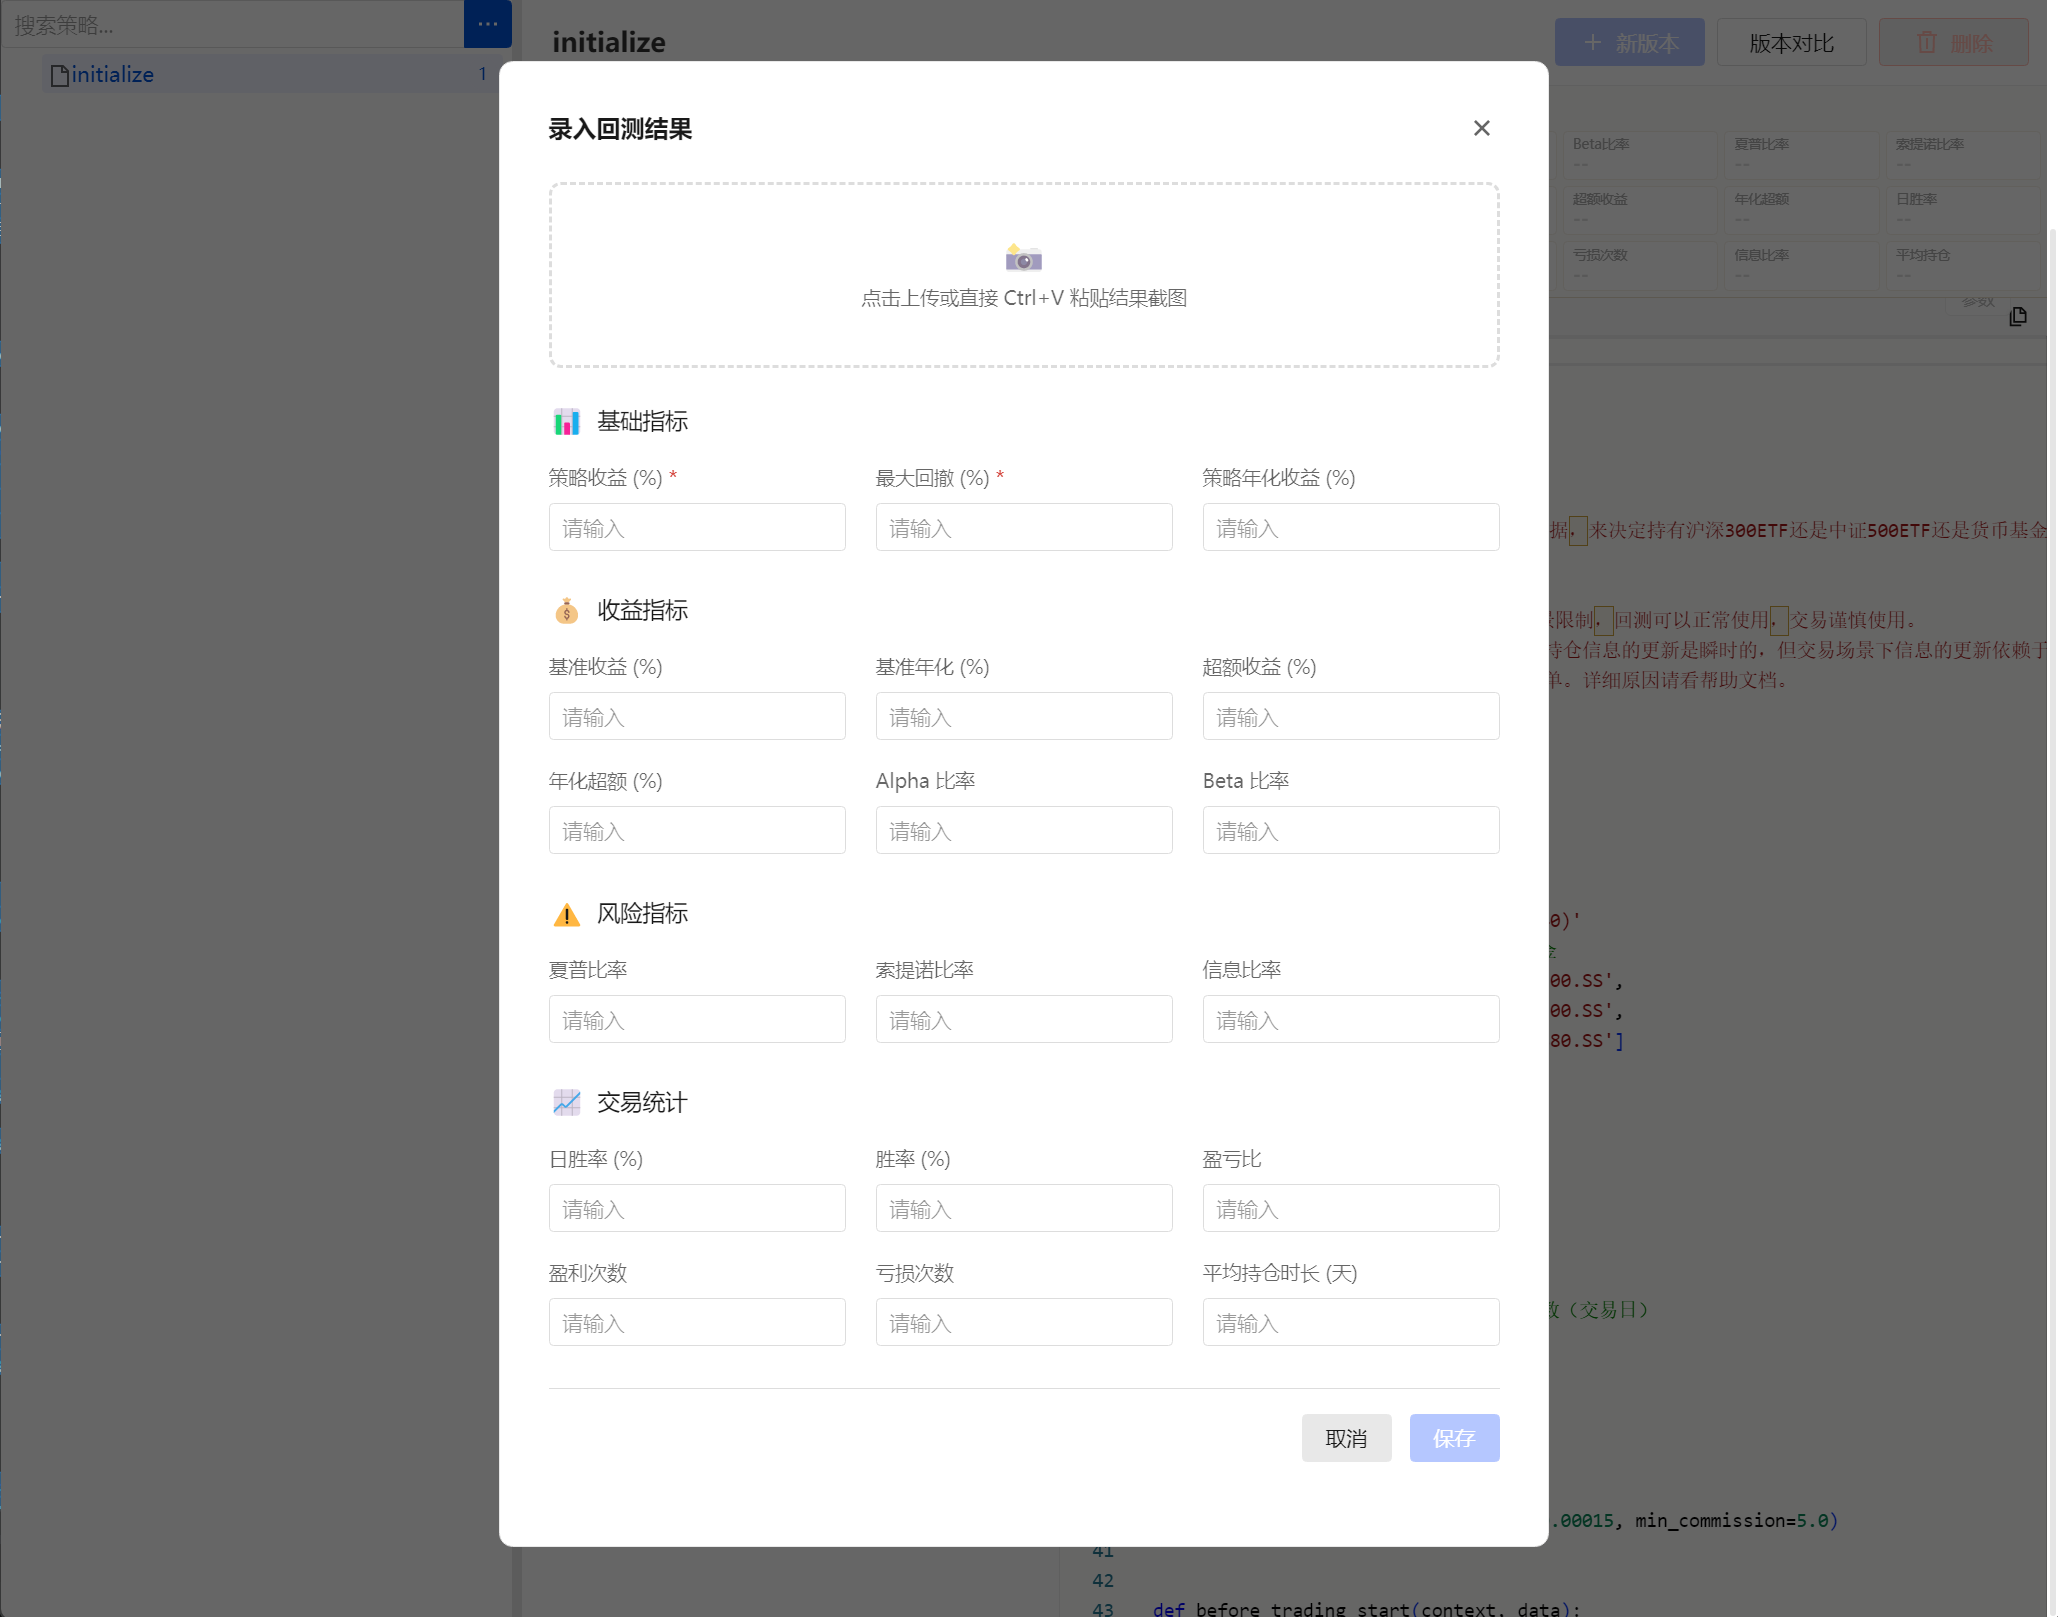Click the 版本对比 button
The width and height of the screenshot is (2058, 1617).
pos(1790,43)
